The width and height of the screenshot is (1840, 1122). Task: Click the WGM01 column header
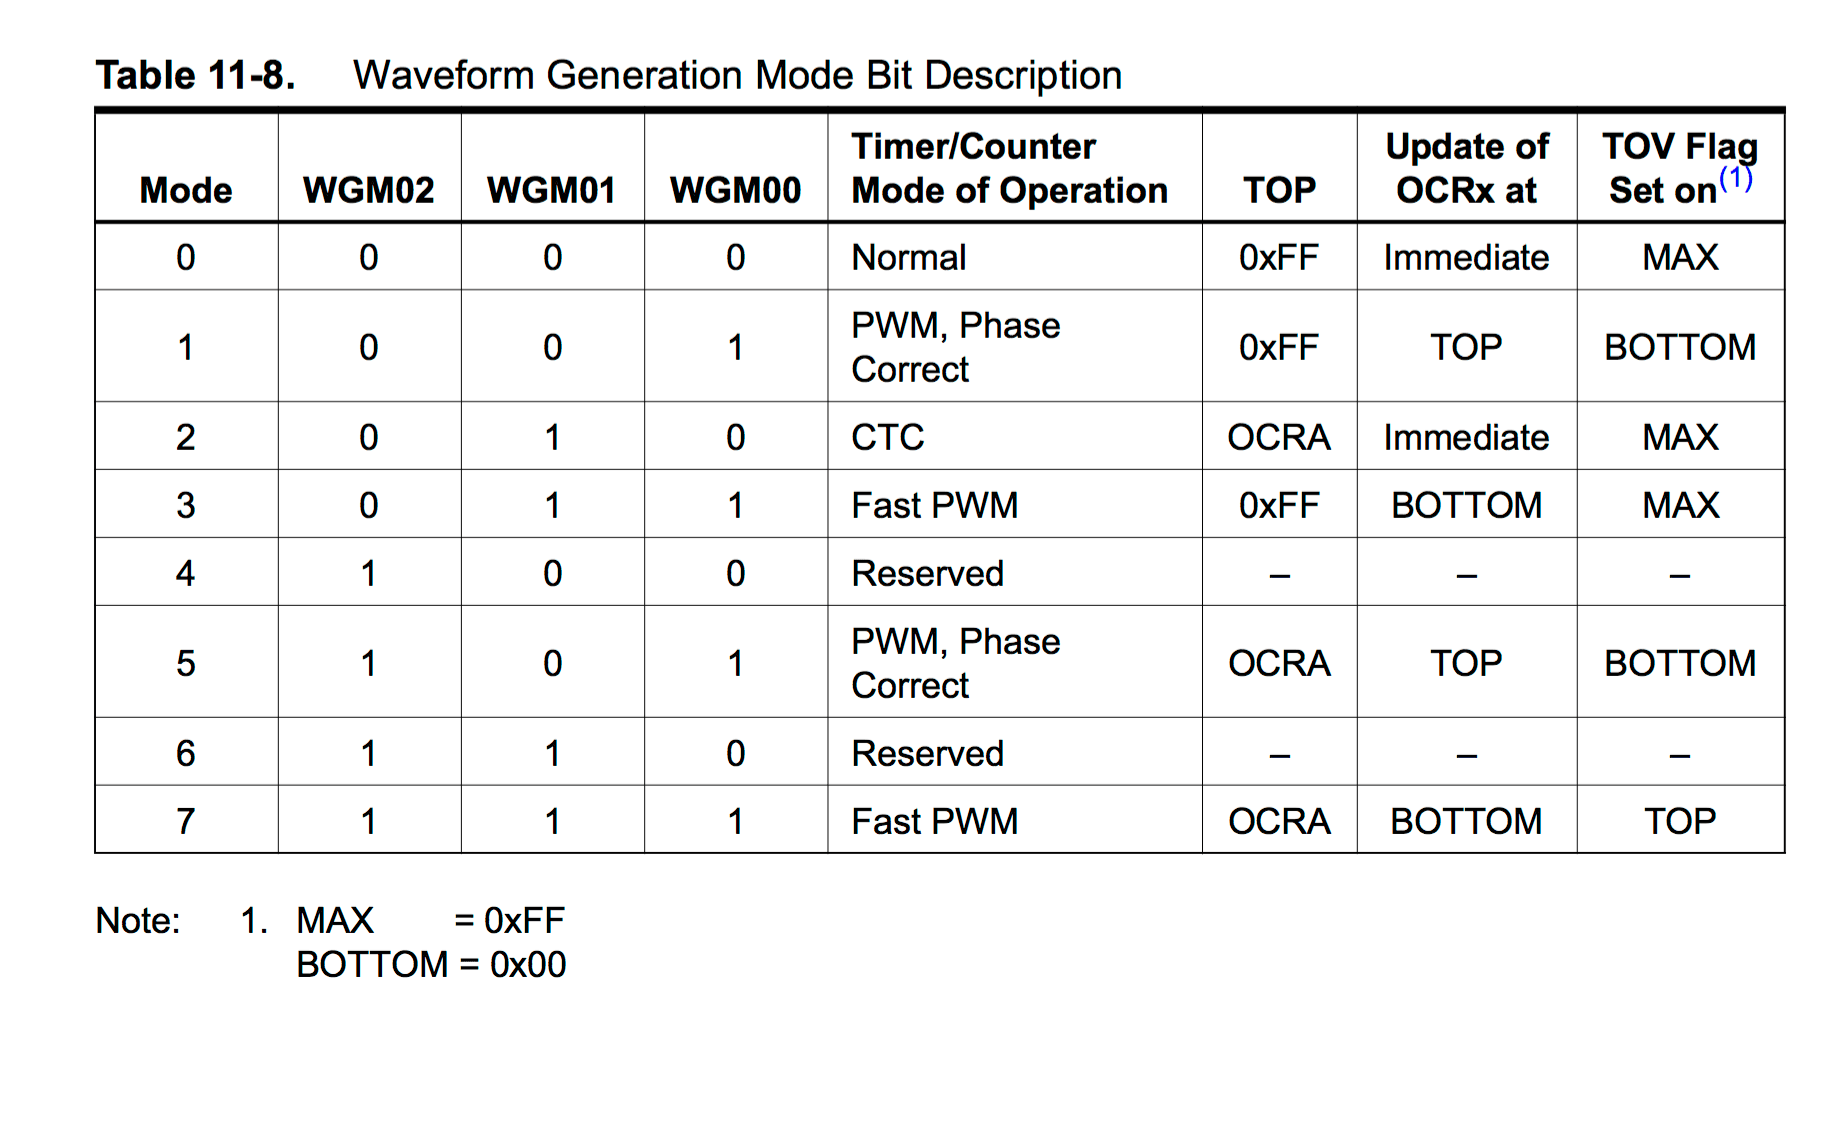click(x=552, y=190)
